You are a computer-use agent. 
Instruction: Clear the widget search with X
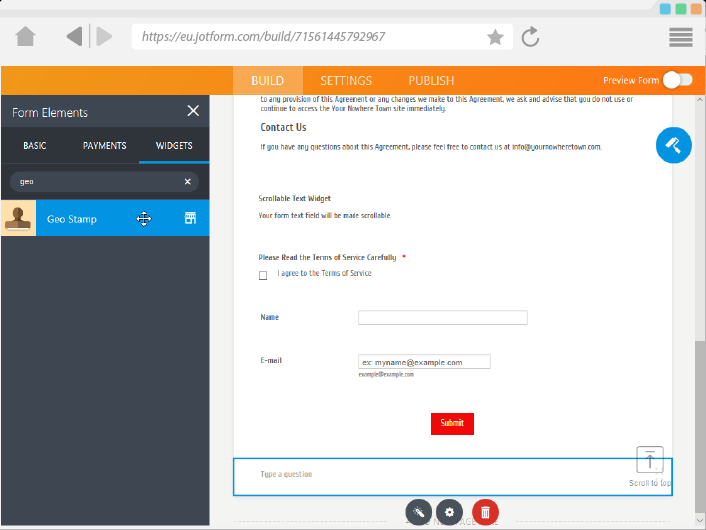tap(187, 181)
